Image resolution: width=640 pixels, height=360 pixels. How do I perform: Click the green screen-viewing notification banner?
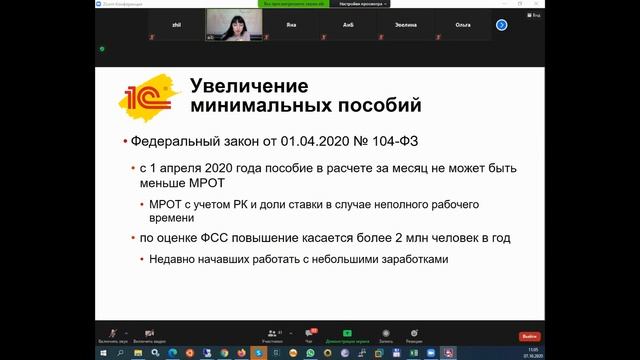click(293, 4)
